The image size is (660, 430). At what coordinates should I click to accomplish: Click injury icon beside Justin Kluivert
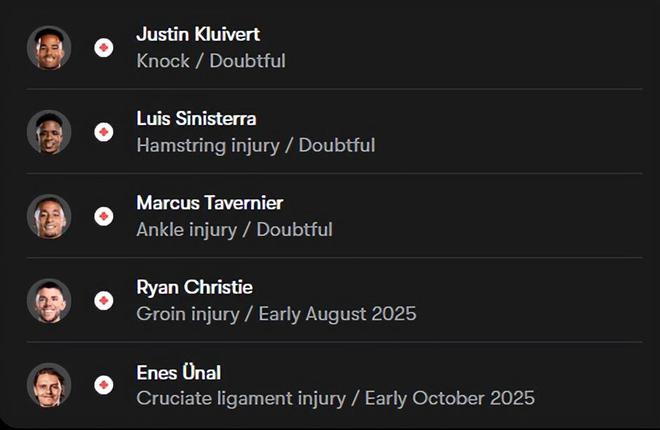pos(104,47)
